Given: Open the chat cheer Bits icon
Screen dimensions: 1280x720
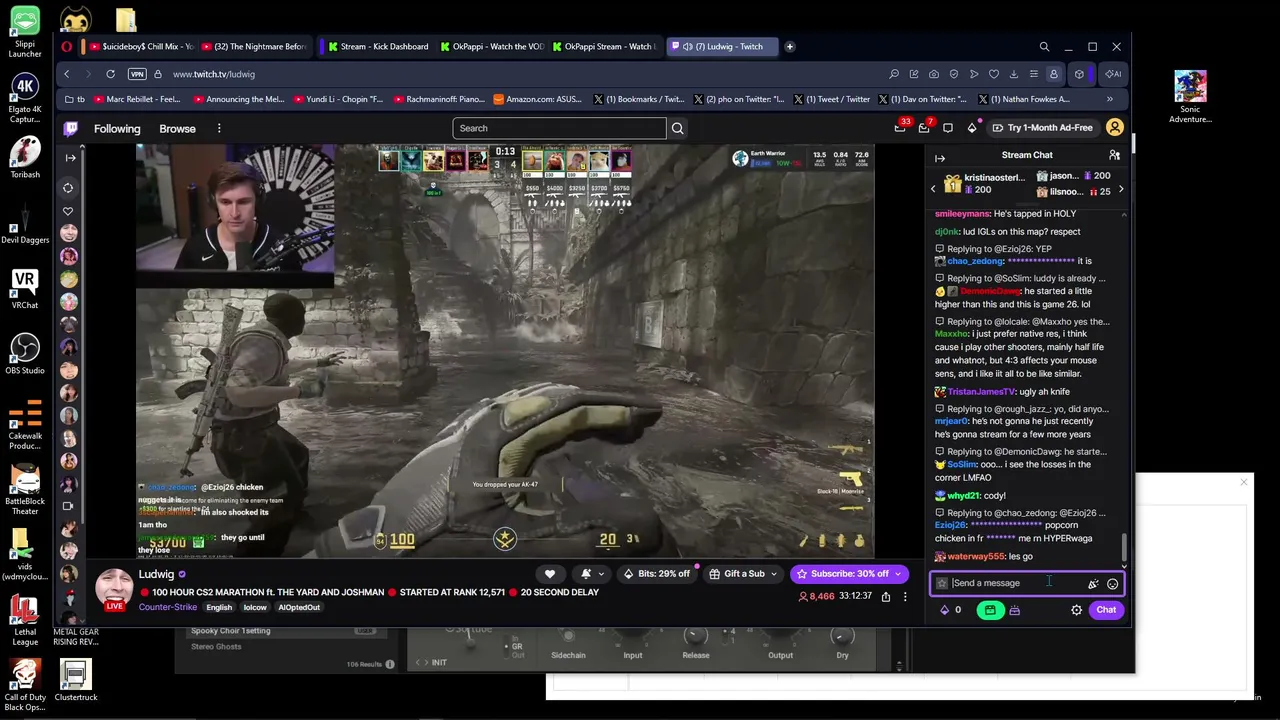Looking at the screenshot, I should click(x=1093, y=584).
